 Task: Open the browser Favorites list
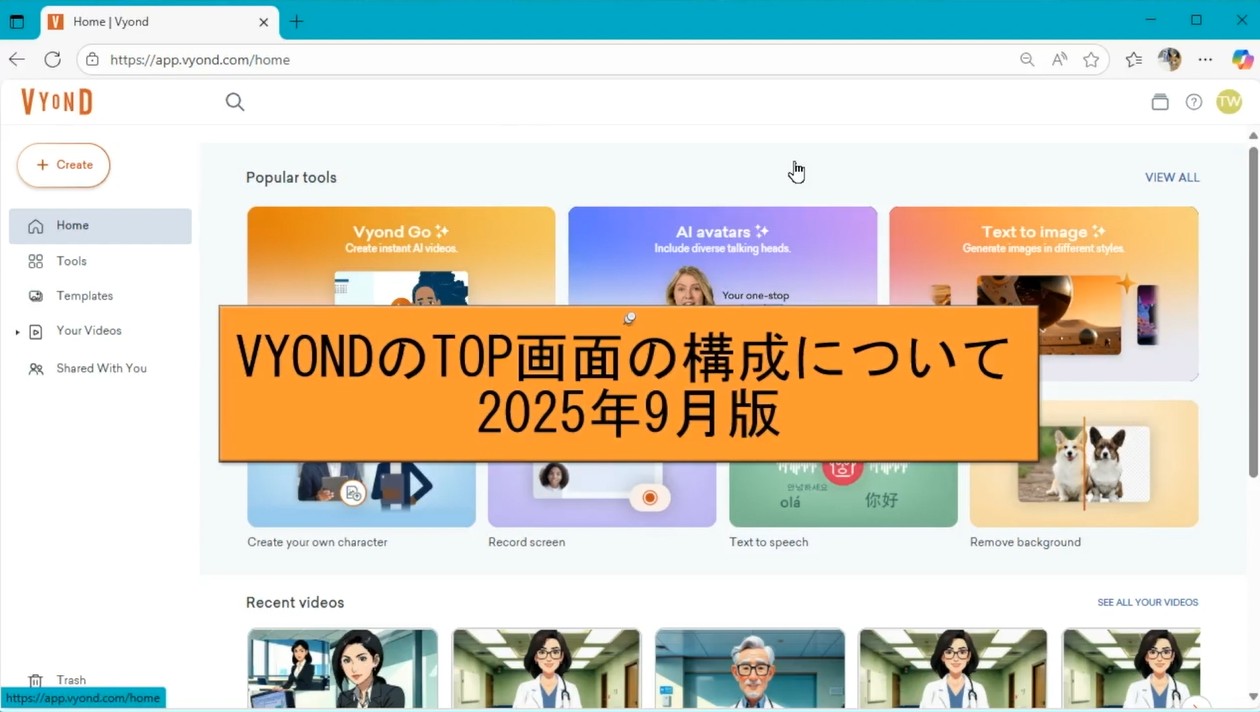[x=1134, y=60]
